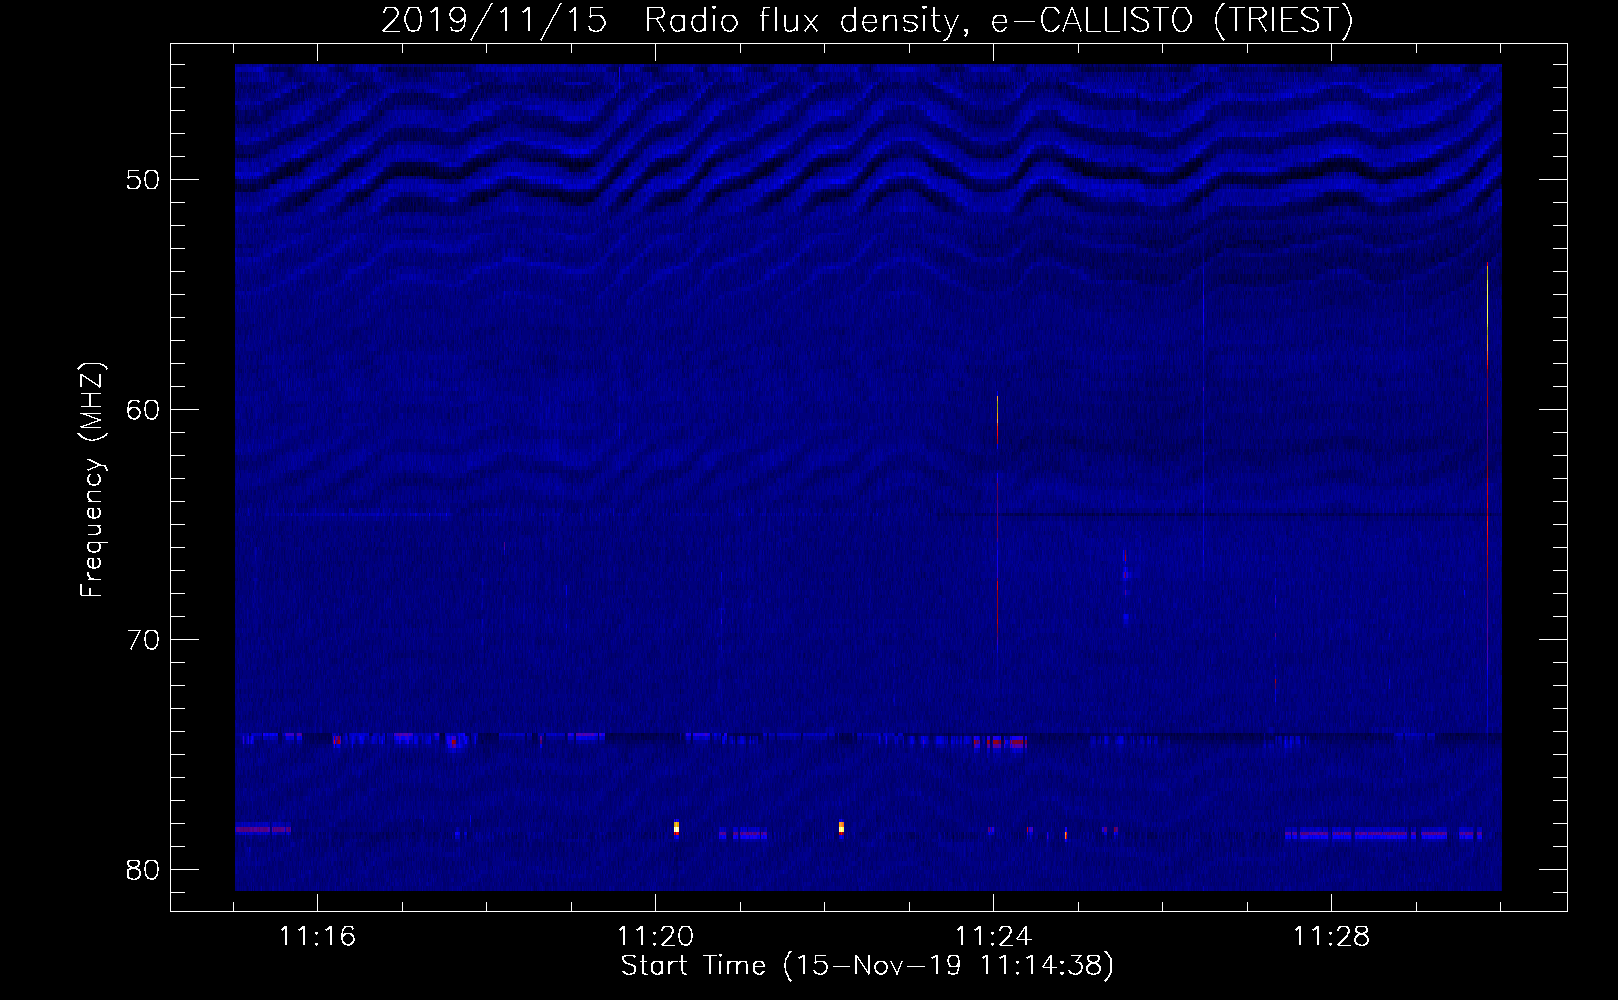Click the '11:28' time tick label
Image resolution: width=1618 pixels, height=1000 pixels.
[x=1331, y=937]
